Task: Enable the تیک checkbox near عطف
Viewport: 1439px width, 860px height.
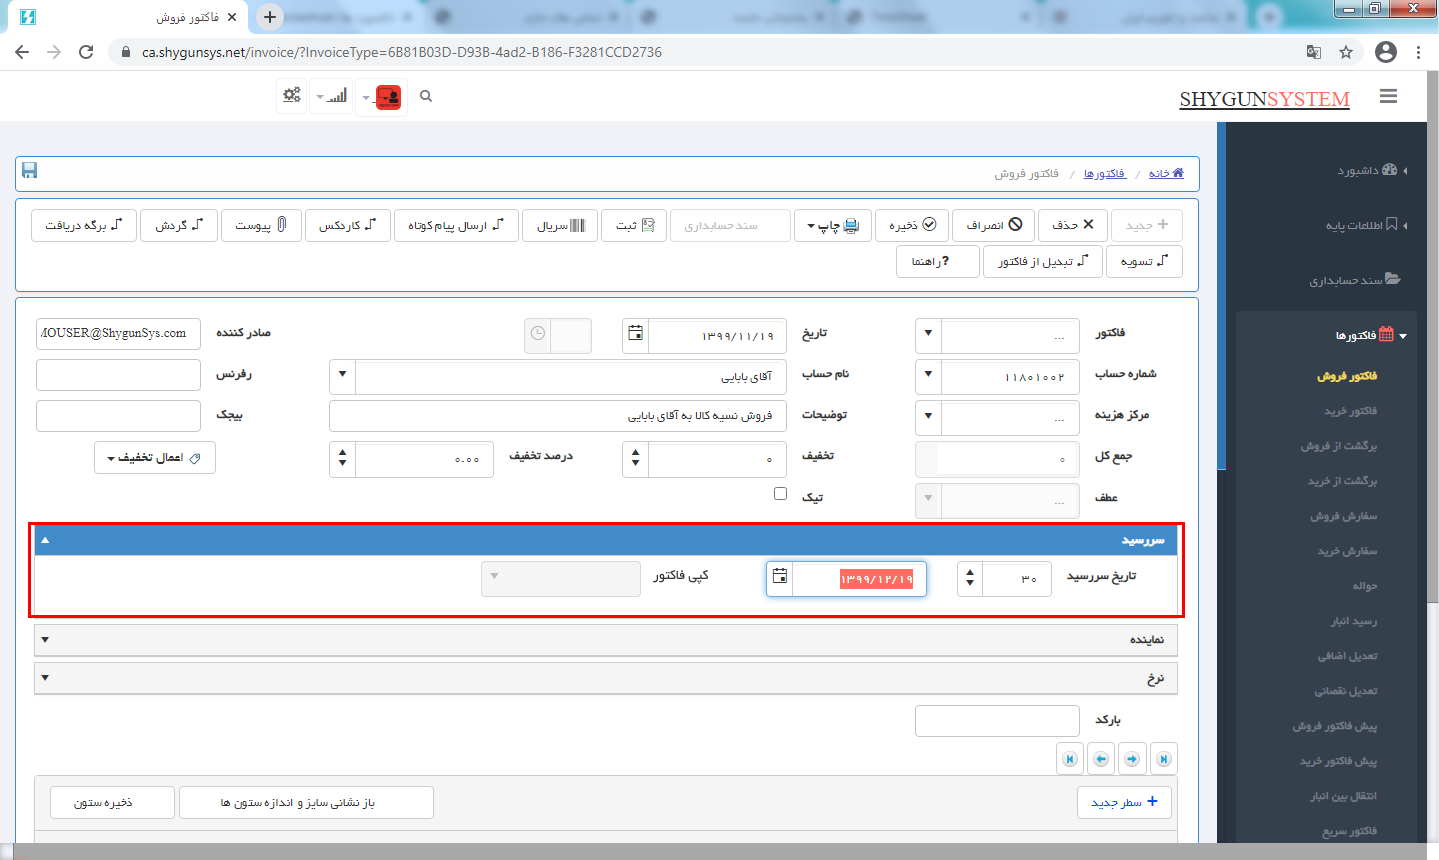Action: [x=780, y=493]
